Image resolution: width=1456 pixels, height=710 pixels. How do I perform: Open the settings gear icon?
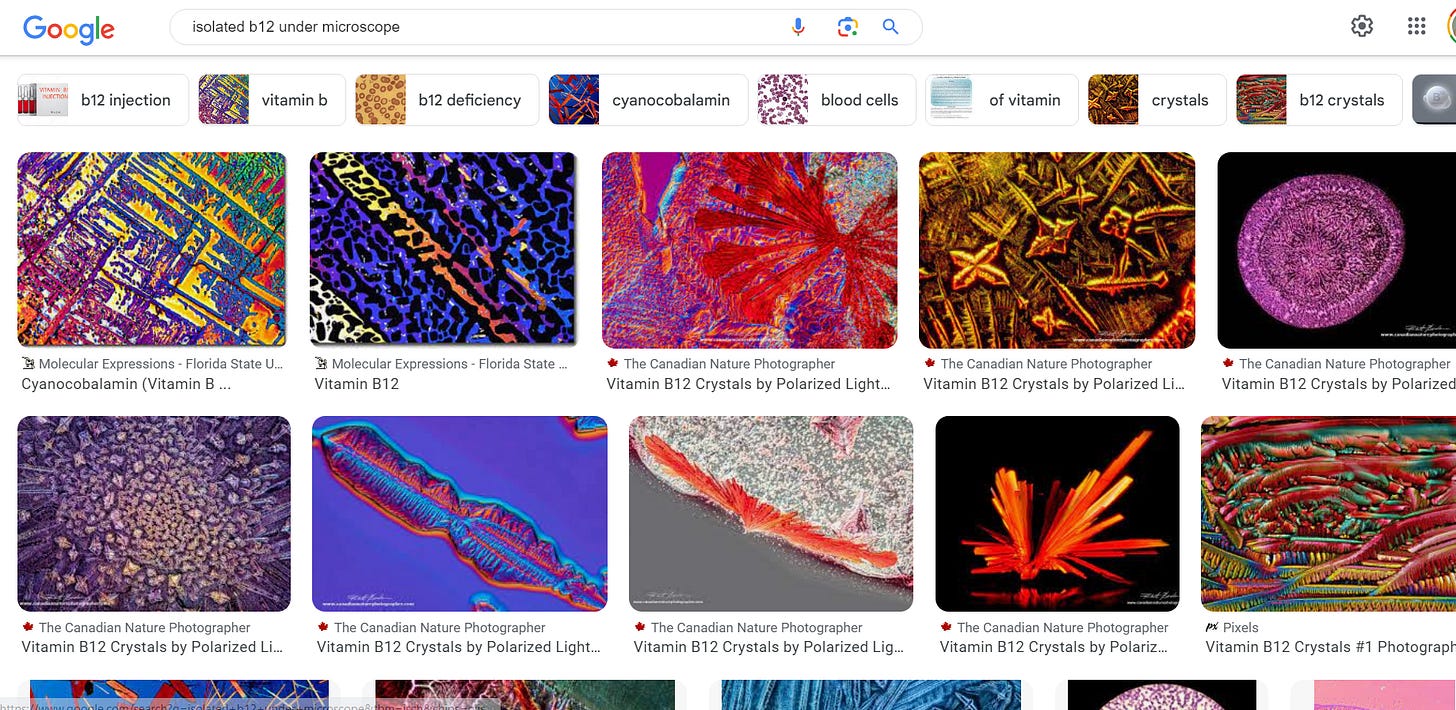pos(1361,27)
